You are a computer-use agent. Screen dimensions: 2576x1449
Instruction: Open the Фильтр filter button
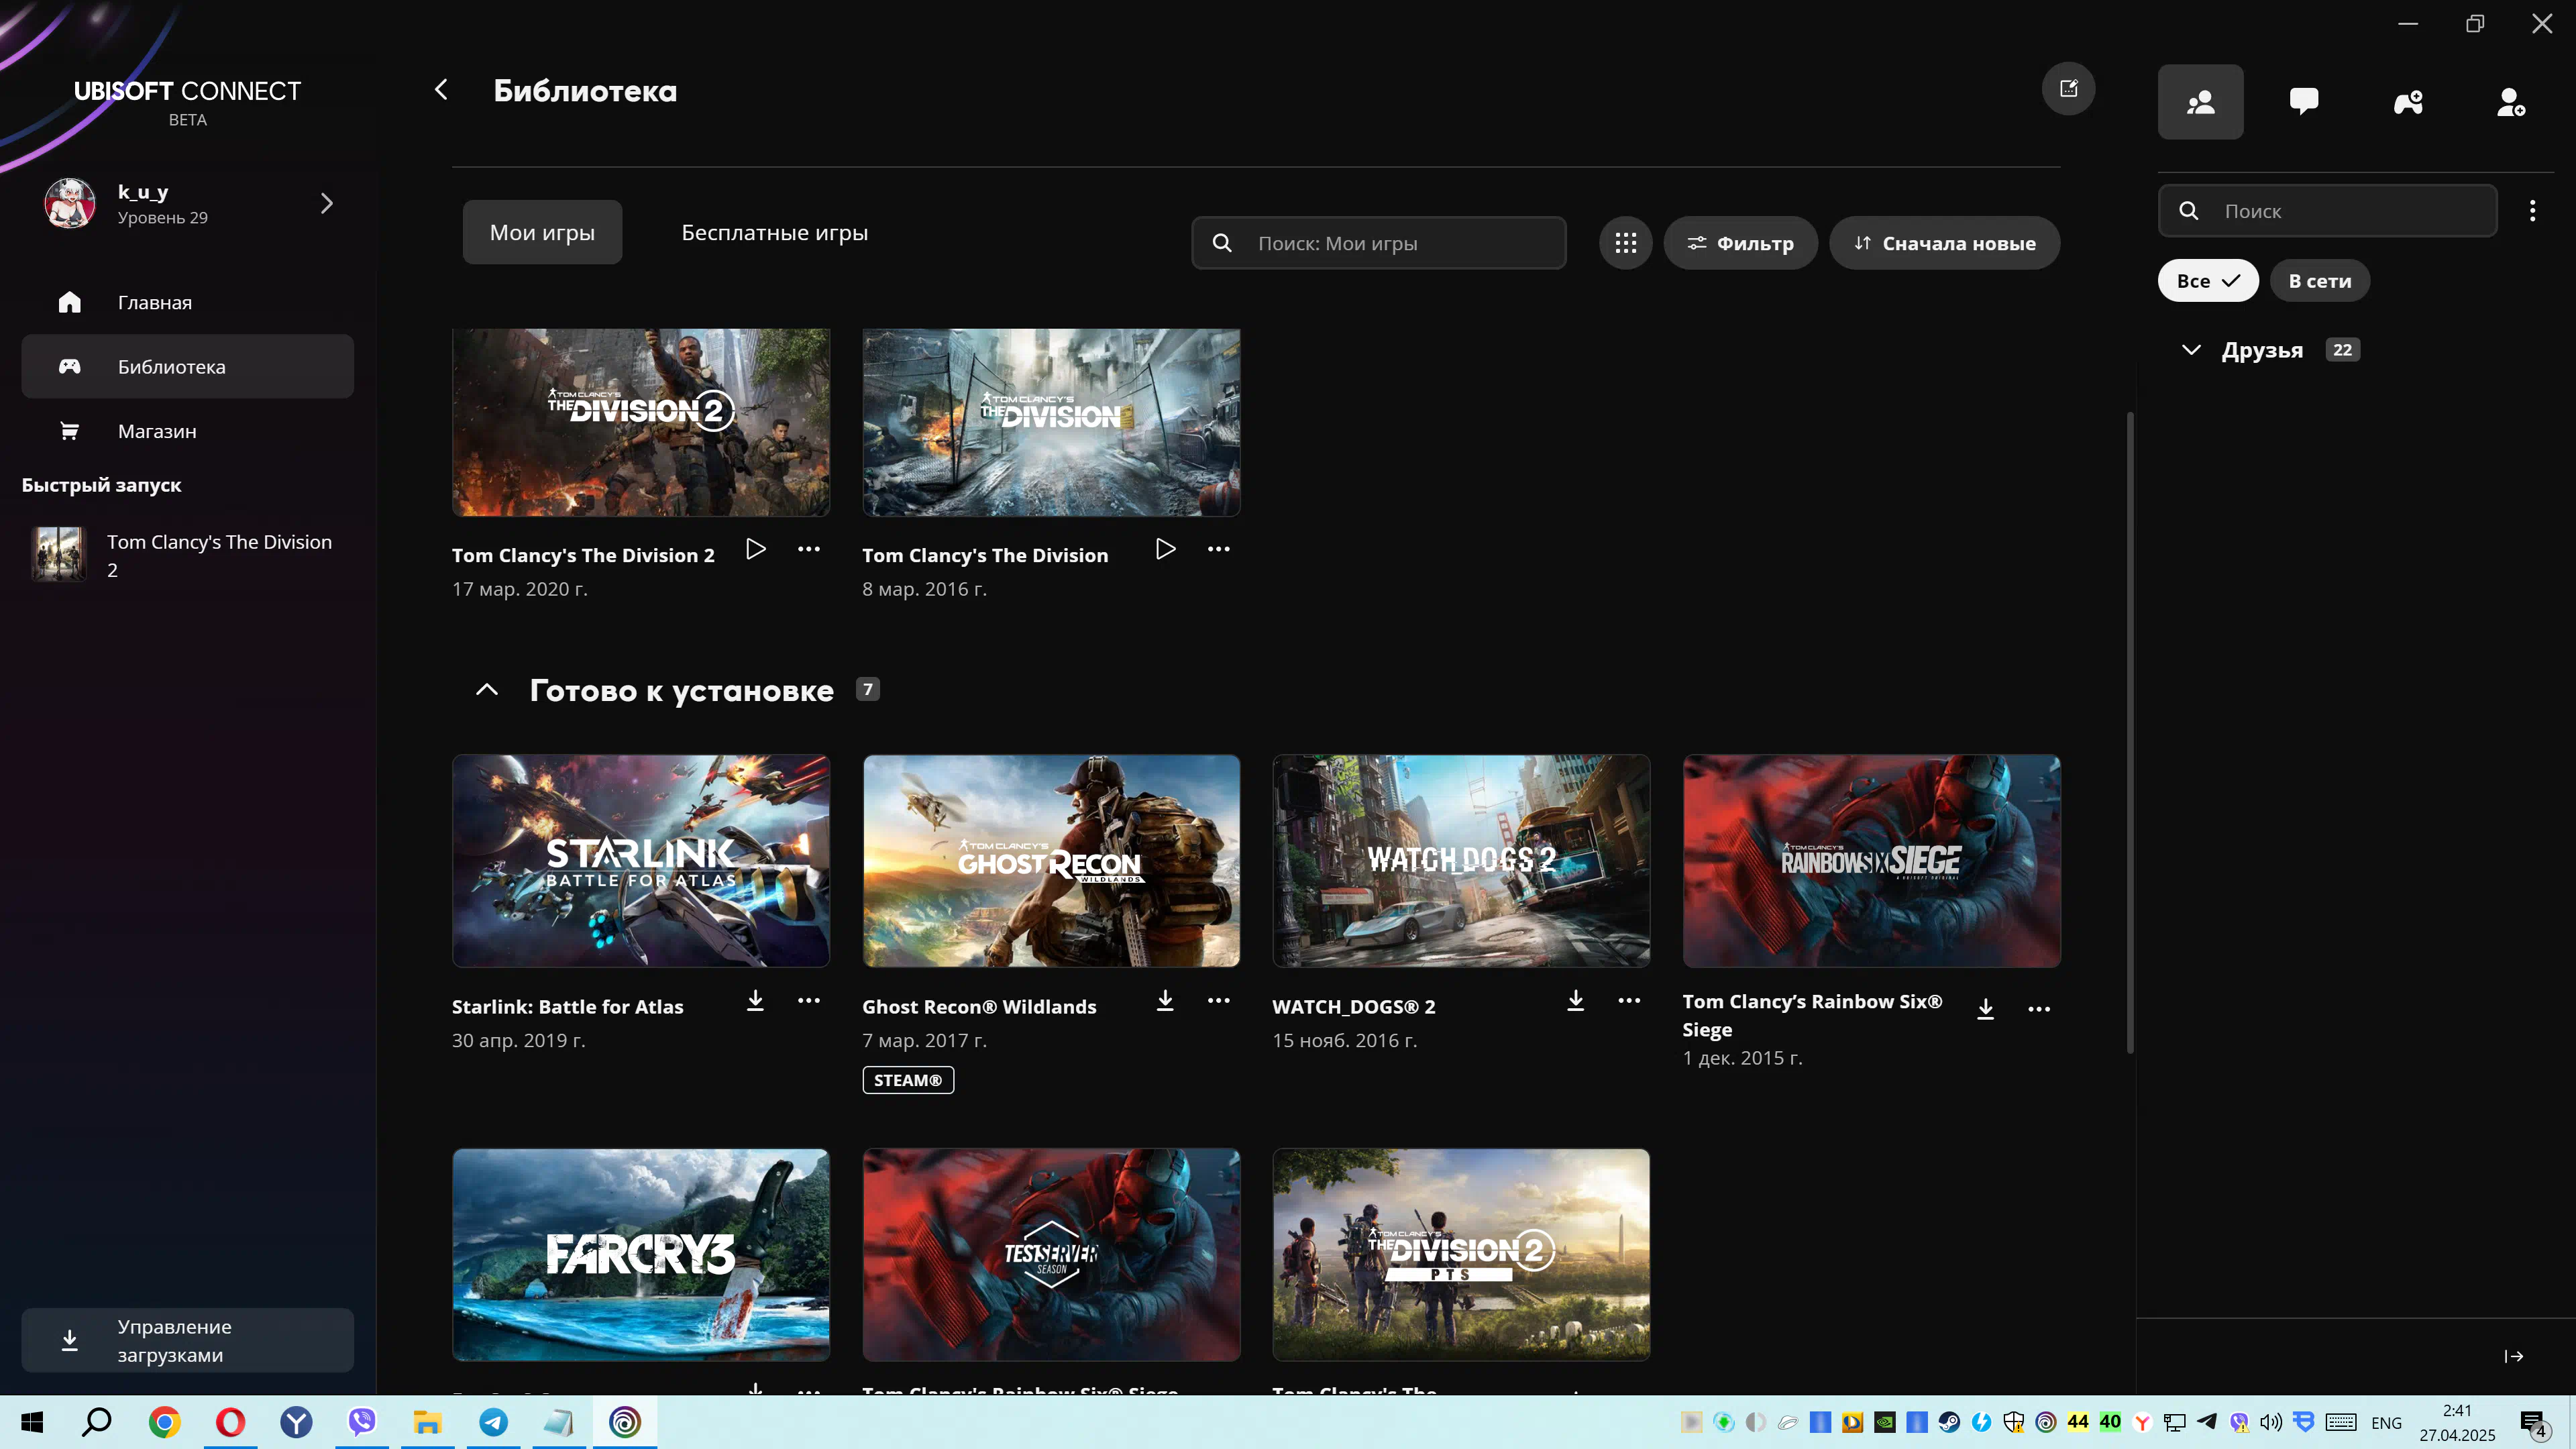pos(1740,243)
